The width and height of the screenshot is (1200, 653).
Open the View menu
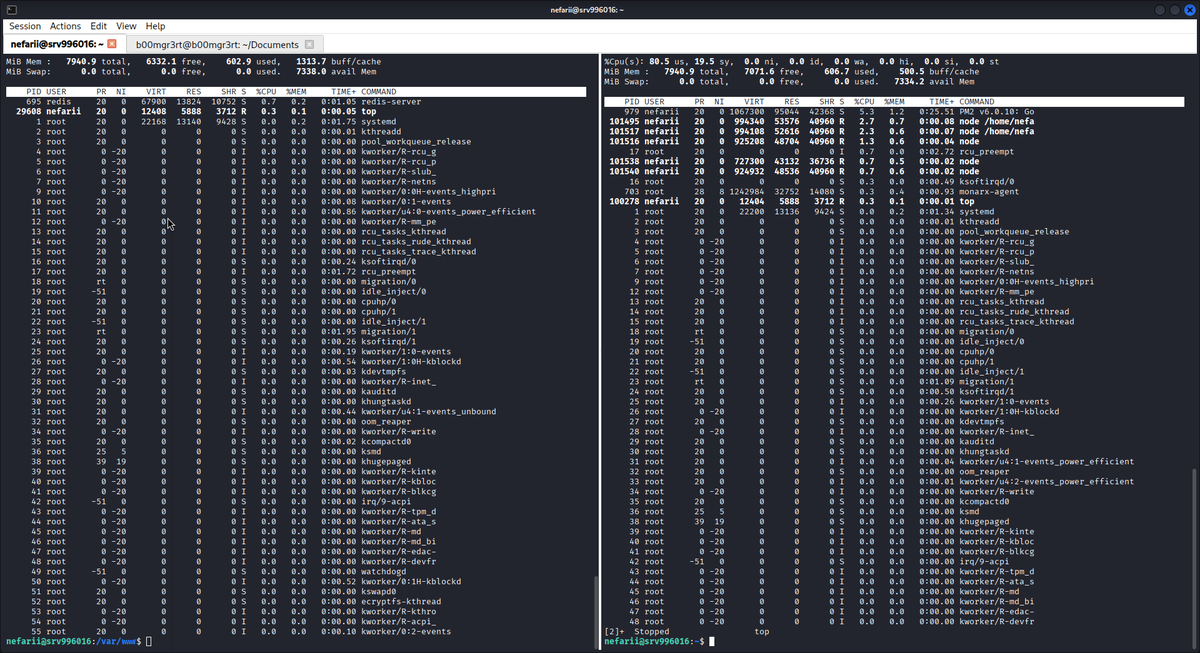coord(126,26)
